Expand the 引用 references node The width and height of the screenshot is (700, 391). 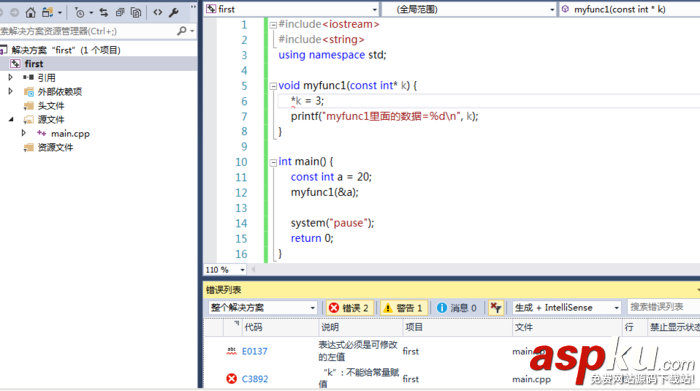(x=11, y=77)
